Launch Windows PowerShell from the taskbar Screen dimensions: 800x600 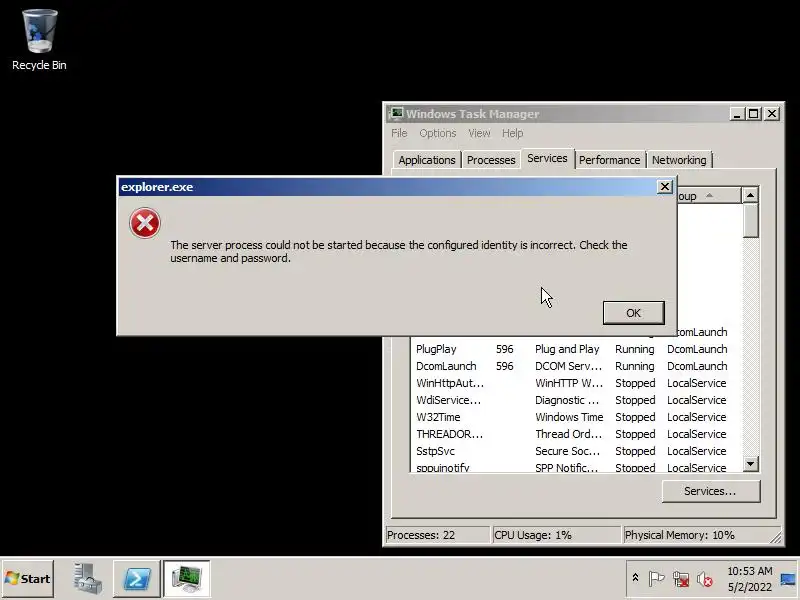137,578
